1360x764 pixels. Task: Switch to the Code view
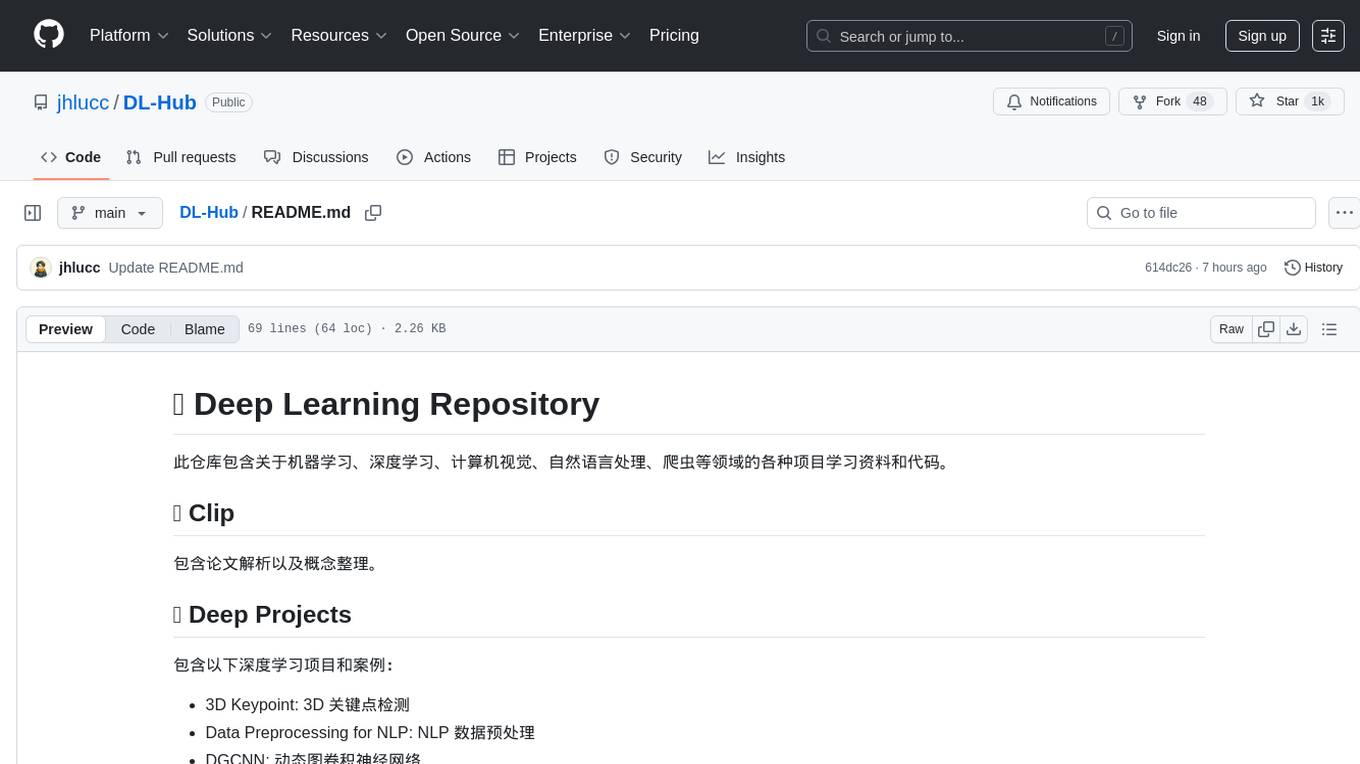tap(138, 329)
